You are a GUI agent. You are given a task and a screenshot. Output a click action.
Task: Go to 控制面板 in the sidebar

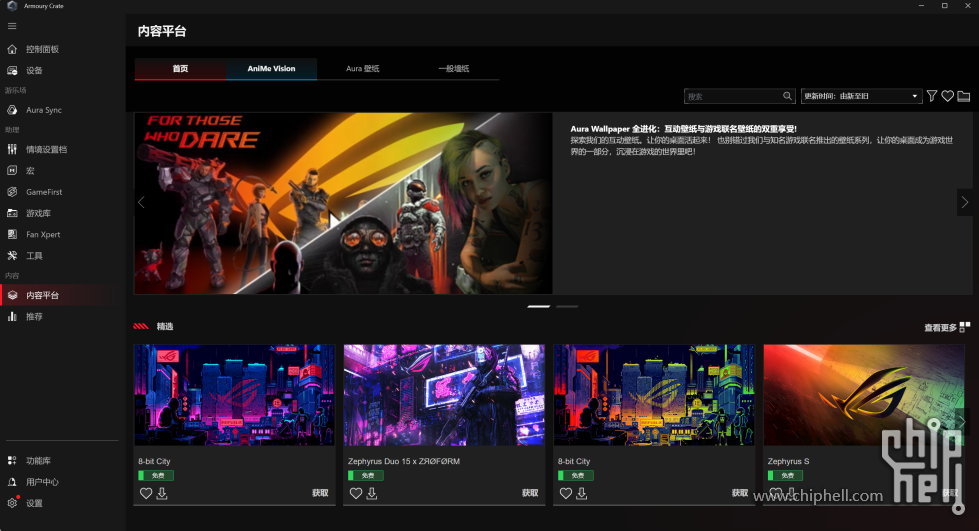pyautogui.click(x=42, y=49)
